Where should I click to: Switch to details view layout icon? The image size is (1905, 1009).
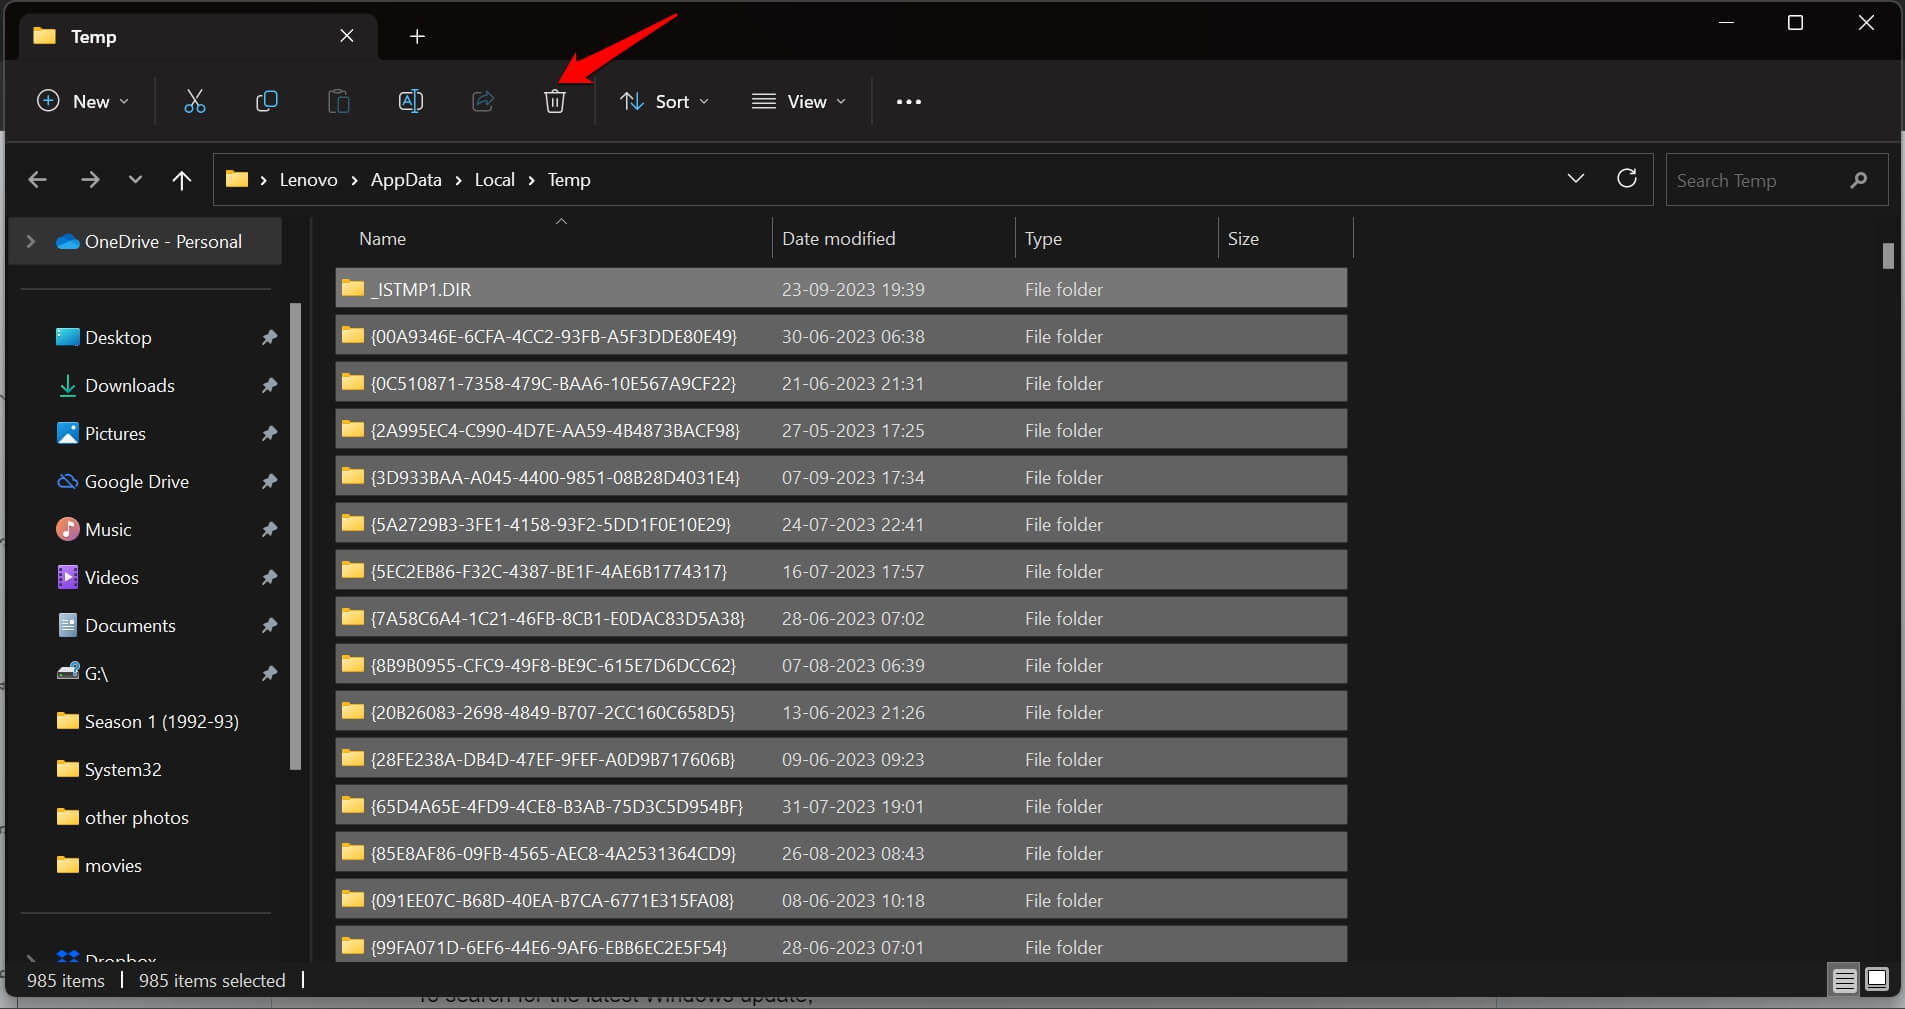coord(1844,980)
